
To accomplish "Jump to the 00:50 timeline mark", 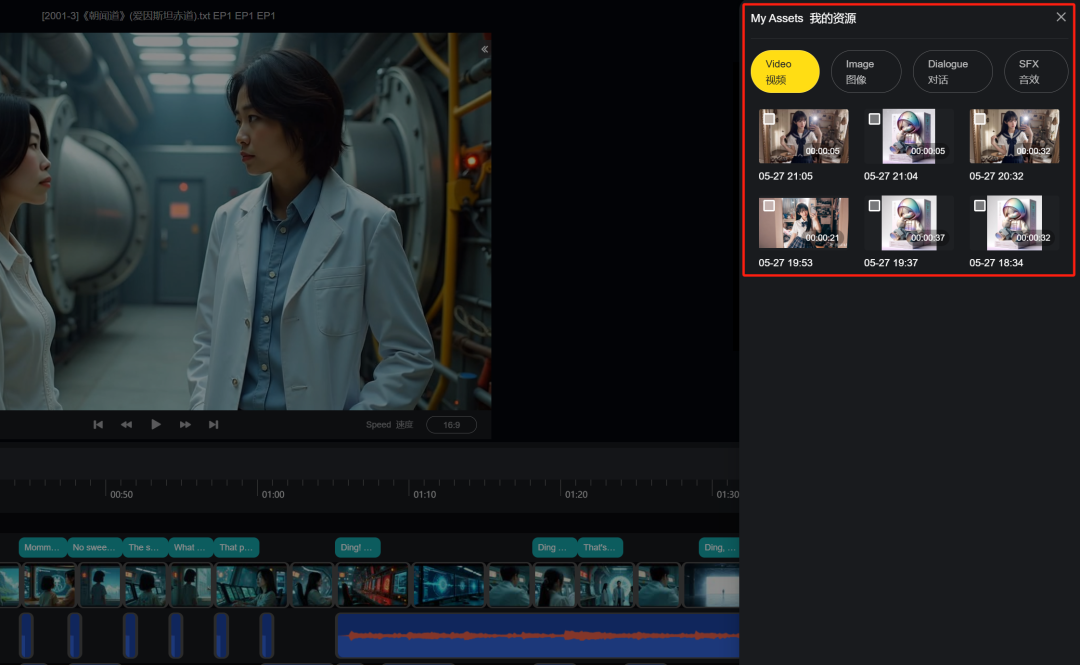I will (x=121, y=495).
